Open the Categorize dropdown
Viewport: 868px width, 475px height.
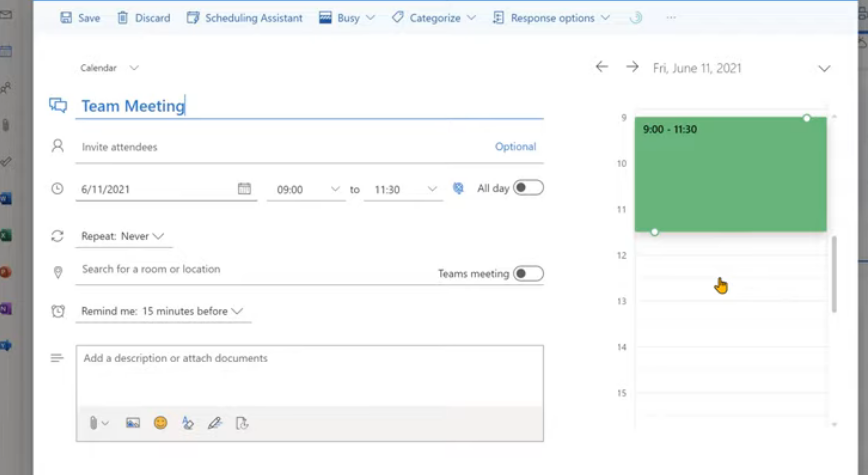click(x=434, y=18)
